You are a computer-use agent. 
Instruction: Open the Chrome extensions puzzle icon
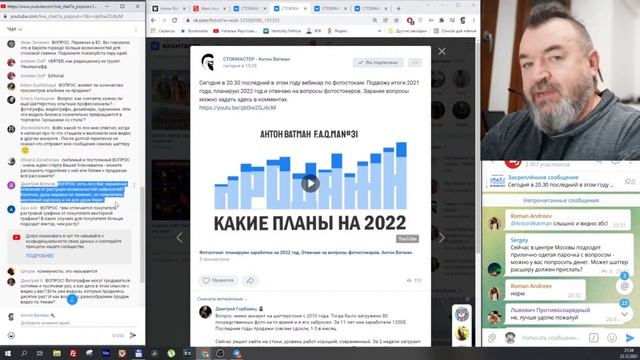point(442,20)
